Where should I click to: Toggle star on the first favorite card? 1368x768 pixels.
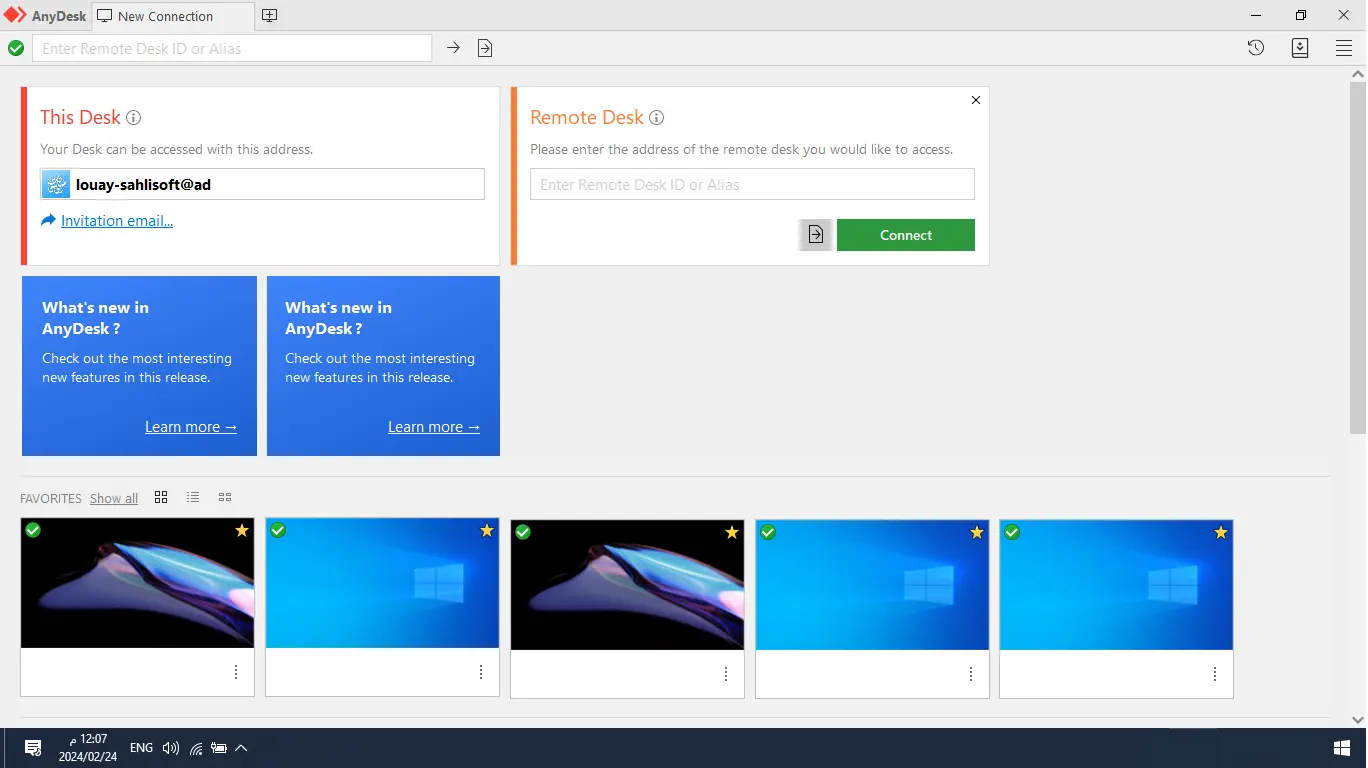click(242, 531)
